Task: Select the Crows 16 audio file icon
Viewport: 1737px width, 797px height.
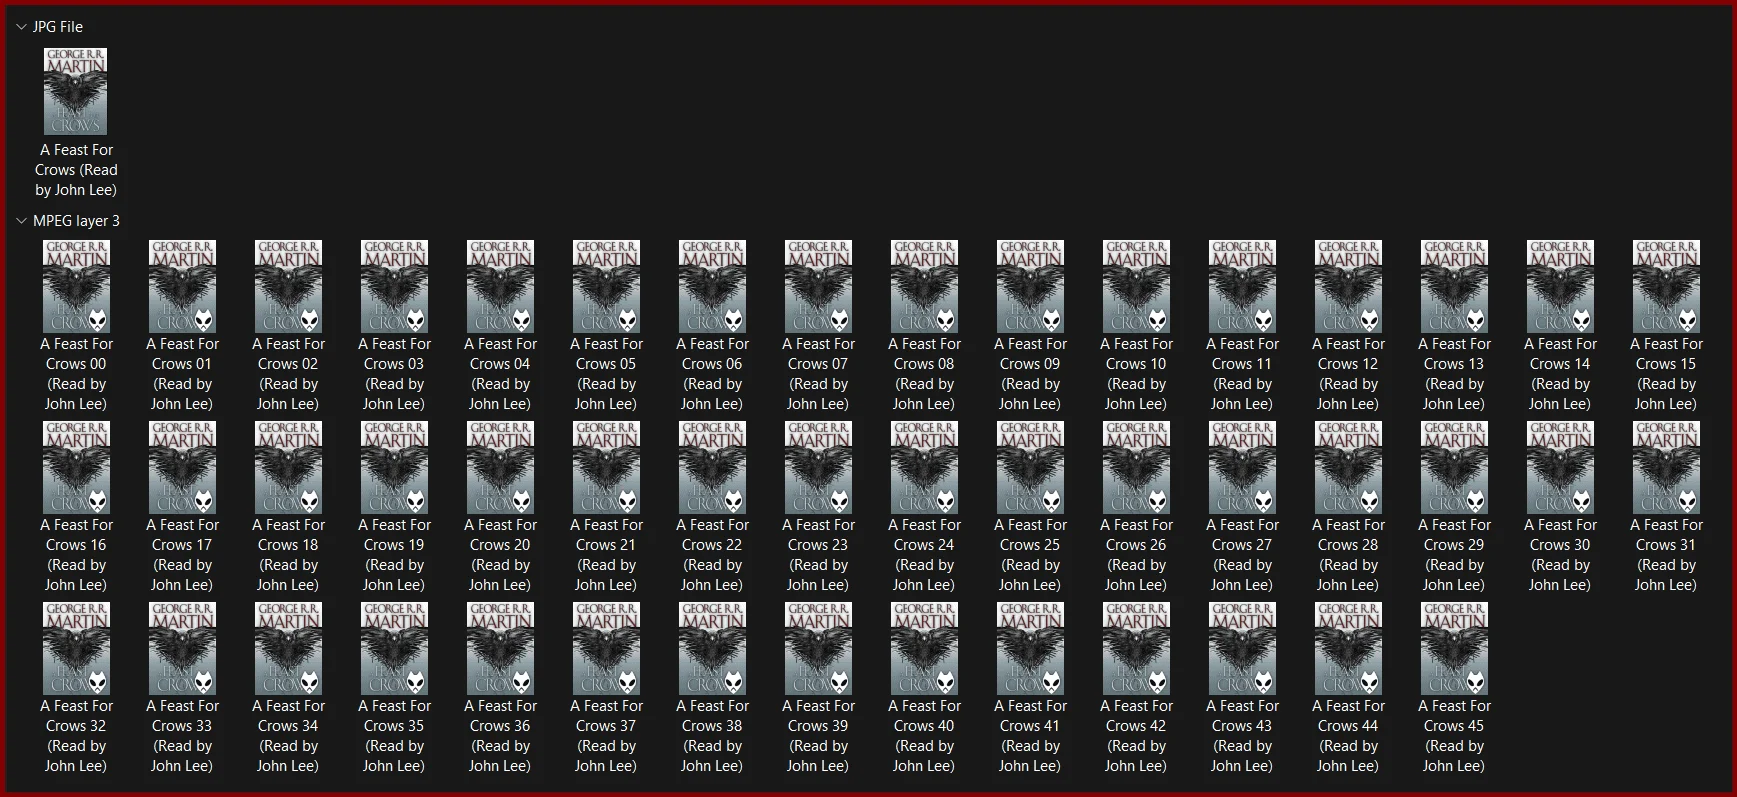Action: [x=76, y=467]
